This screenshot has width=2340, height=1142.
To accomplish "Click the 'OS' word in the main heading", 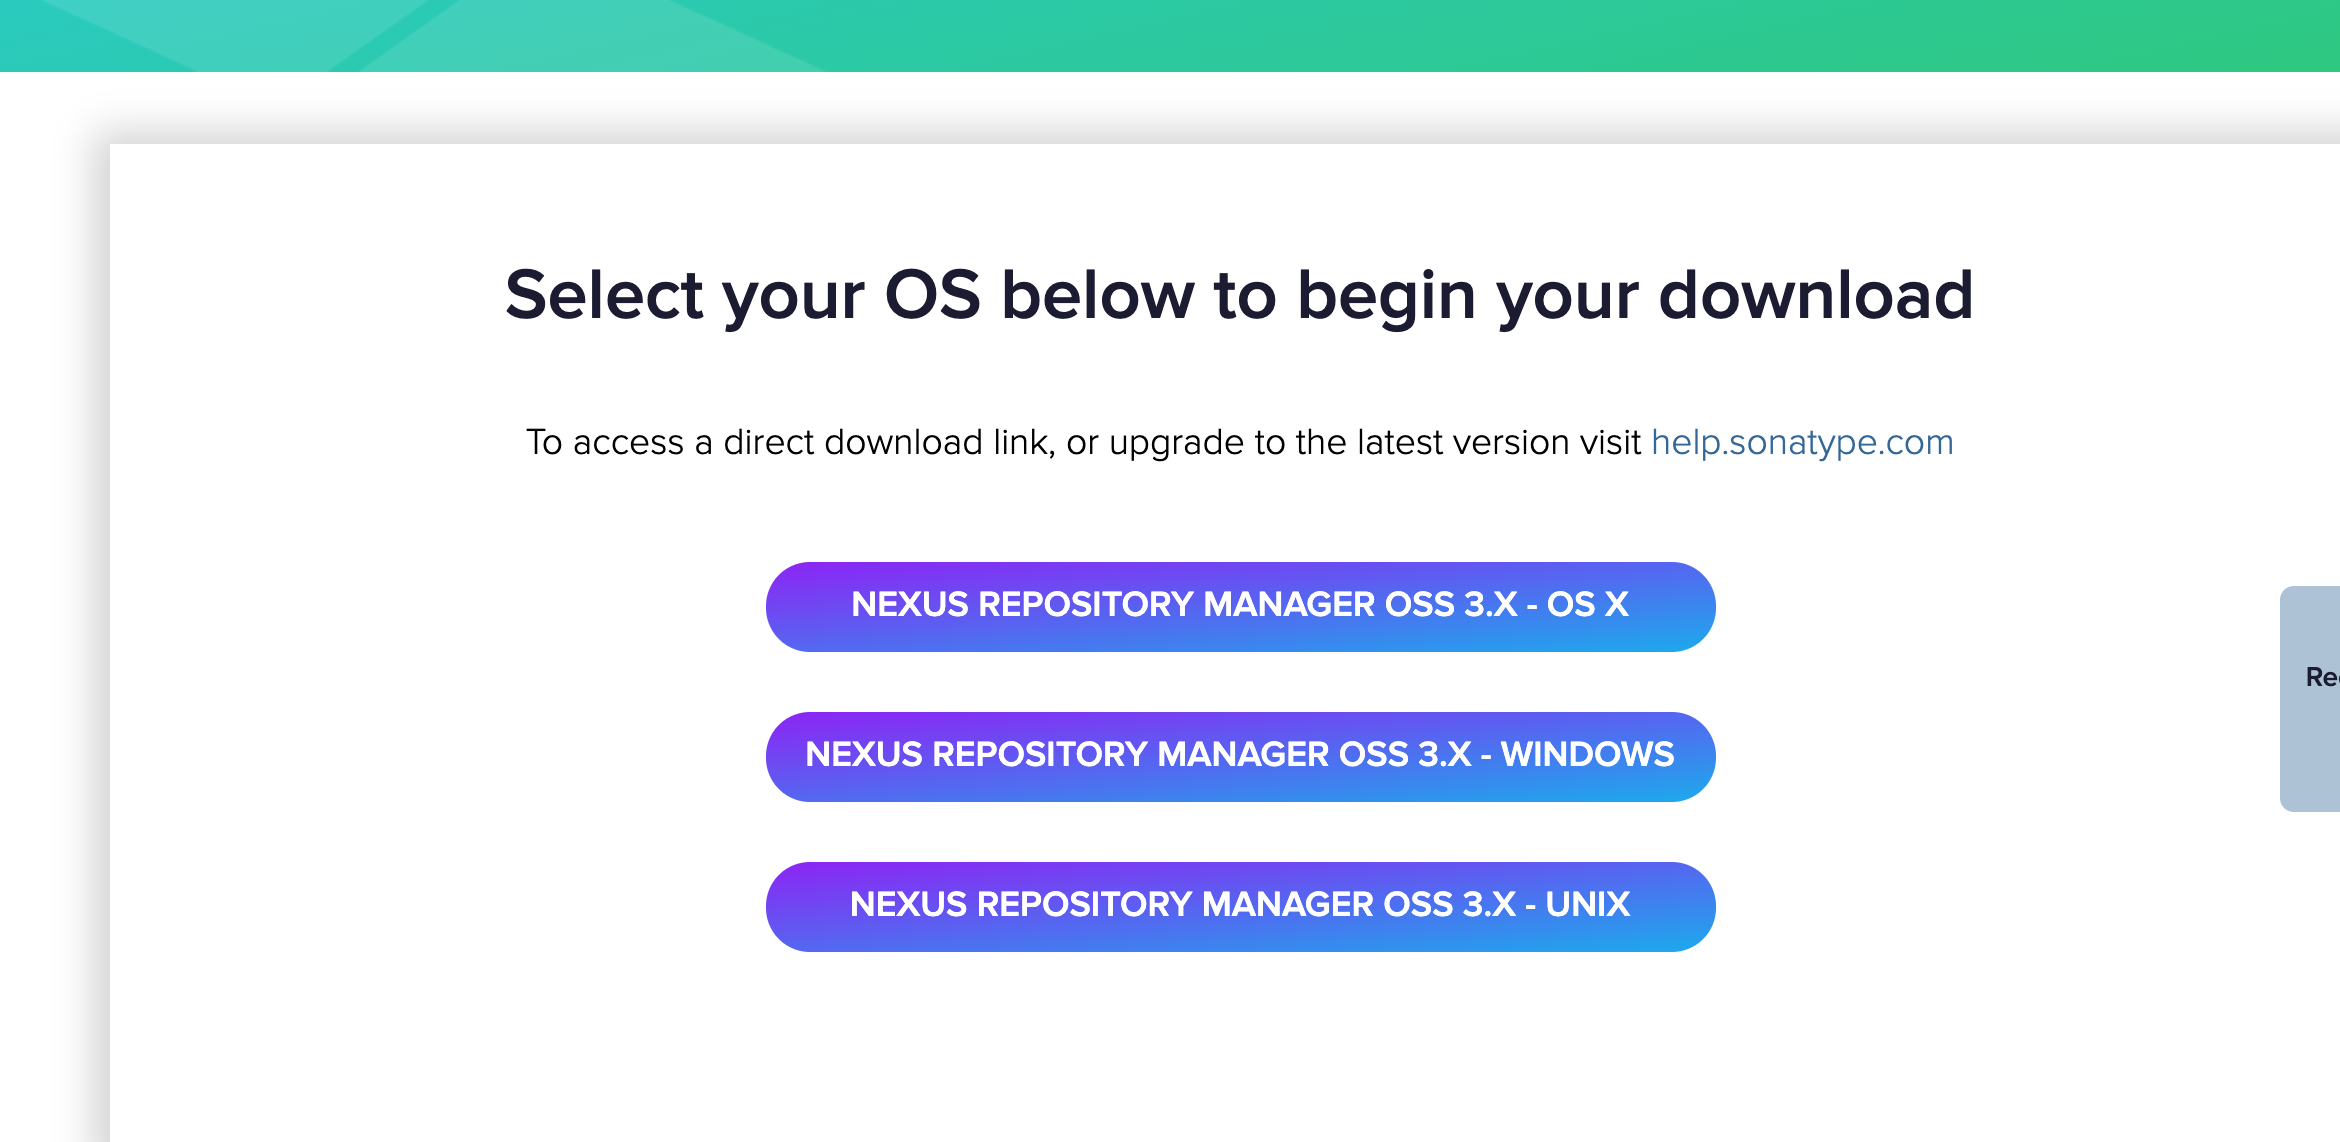I will 932,295.
